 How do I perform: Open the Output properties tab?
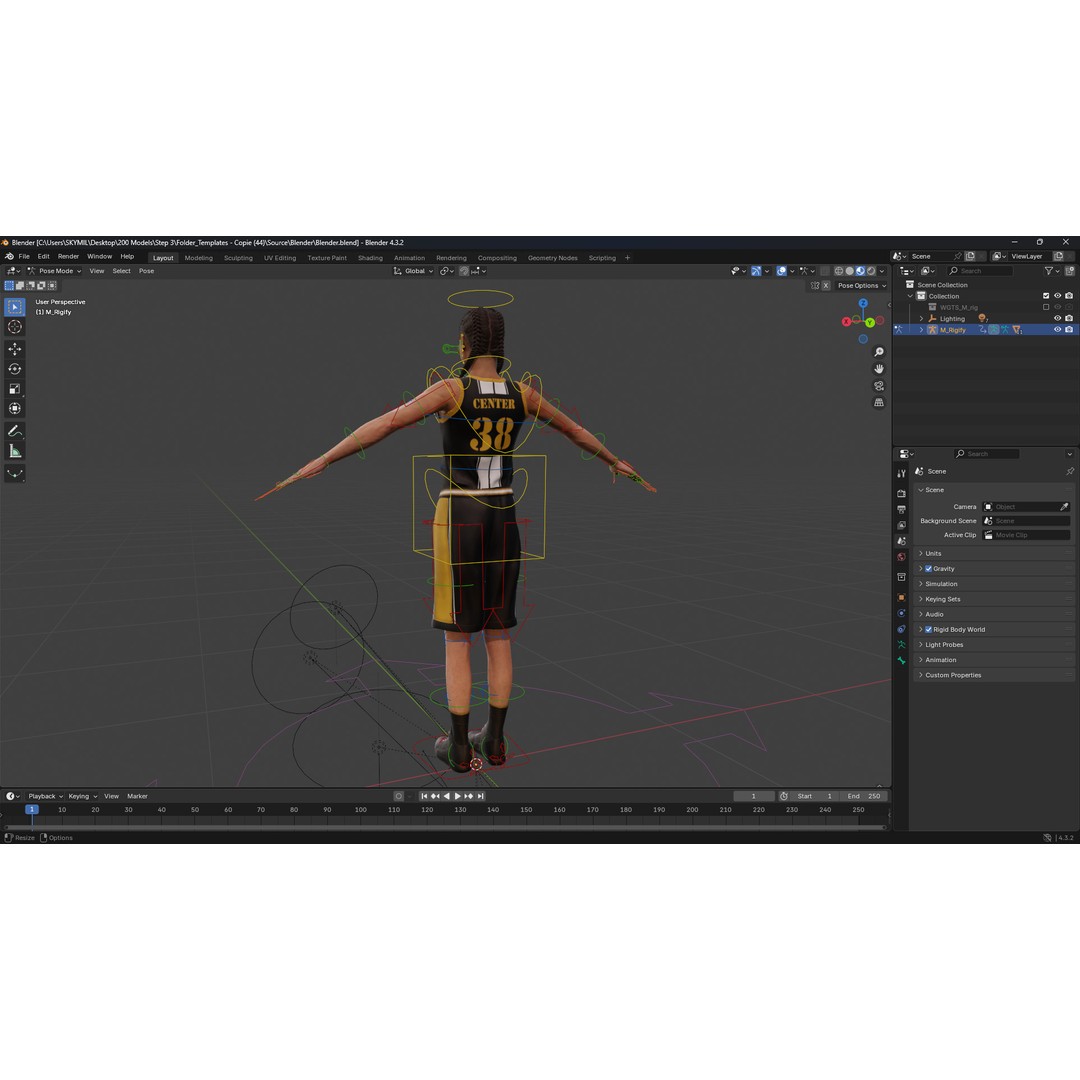pyautogui.click(x=901, y=509)
